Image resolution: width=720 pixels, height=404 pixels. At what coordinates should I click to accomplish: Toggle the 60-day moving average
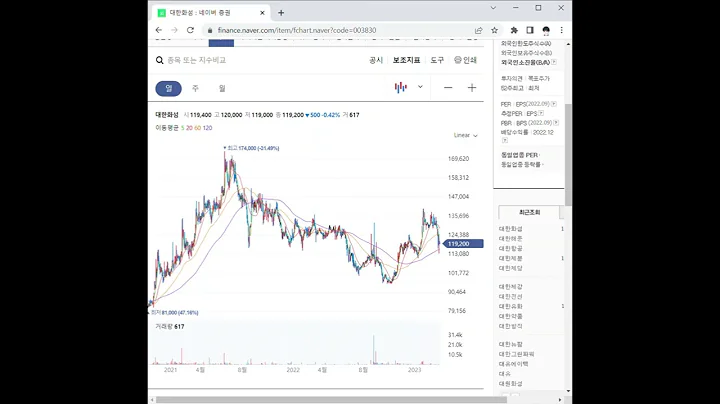197,128
